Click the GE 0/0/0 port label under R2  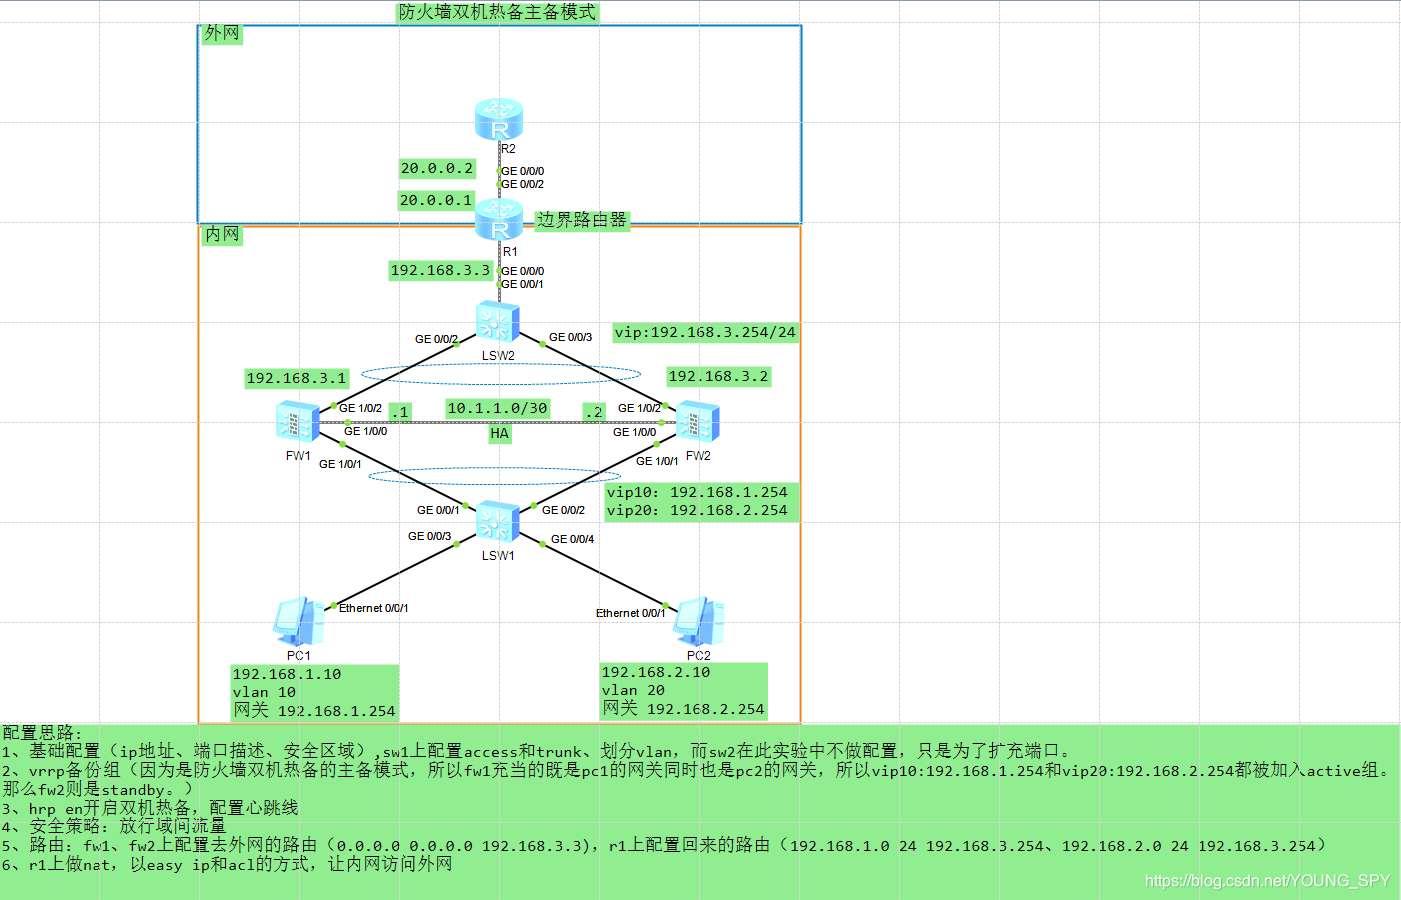(x=523, y=171)
